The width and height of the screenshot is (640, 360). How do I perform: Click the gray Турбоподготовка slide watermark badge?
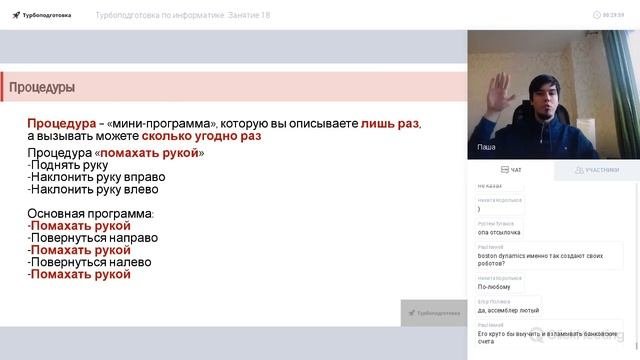coord(434,313)
